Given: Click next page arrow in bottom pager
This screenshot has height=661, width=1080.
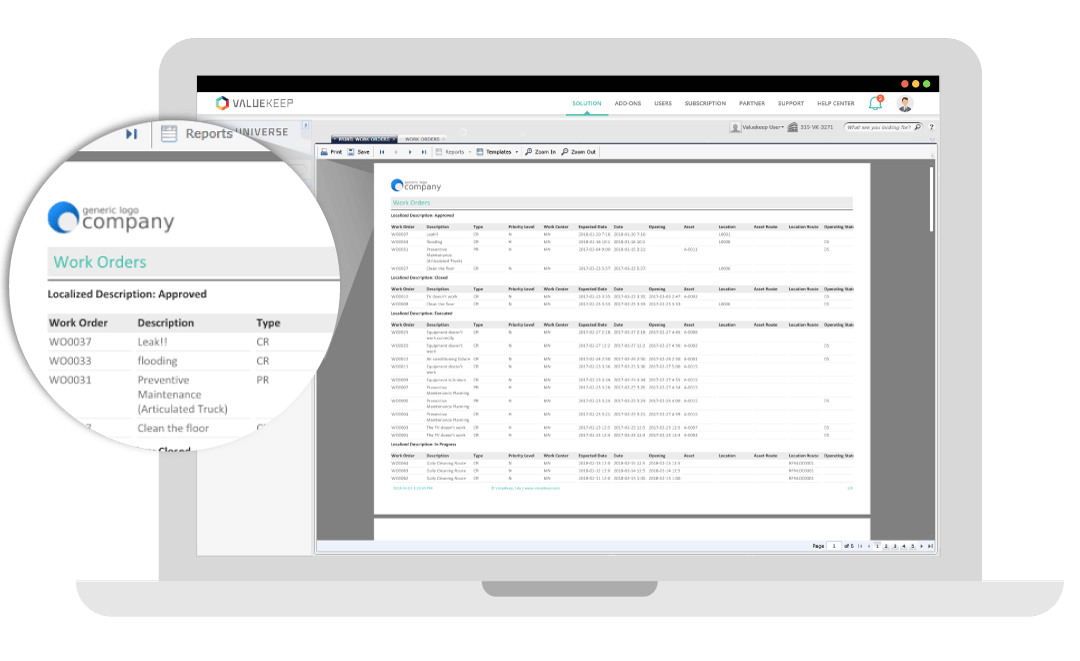Looking at the screenshot, I should [922, 546].
